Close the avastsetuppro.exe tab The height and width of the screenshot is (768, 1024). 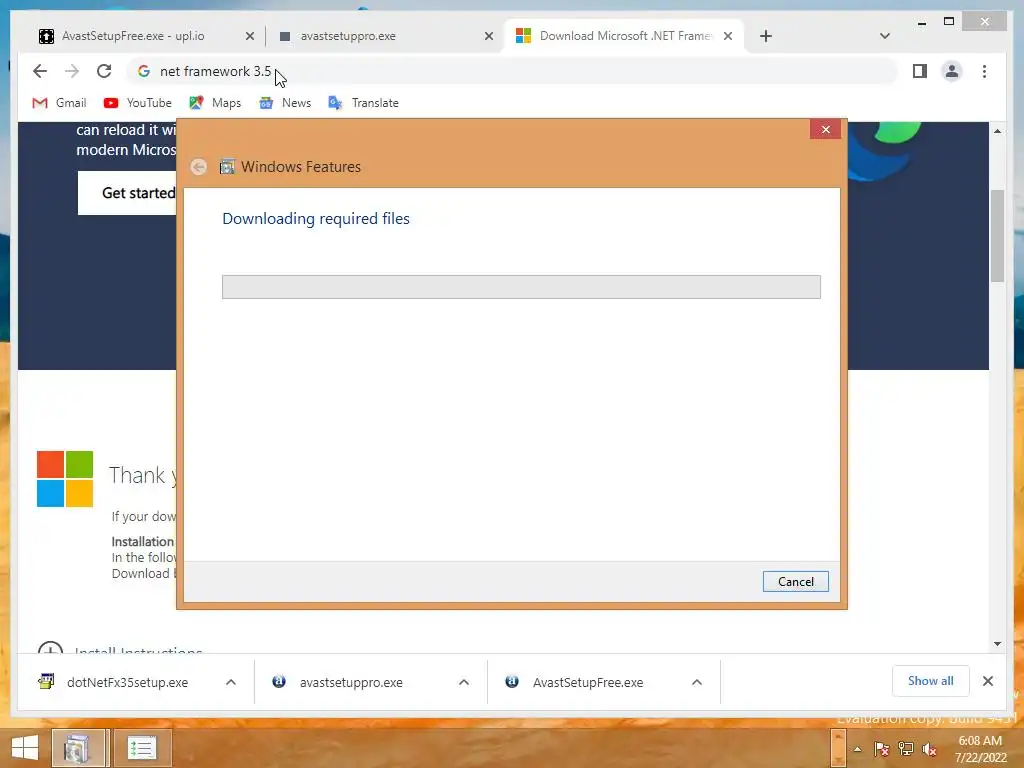click(488, 36)
